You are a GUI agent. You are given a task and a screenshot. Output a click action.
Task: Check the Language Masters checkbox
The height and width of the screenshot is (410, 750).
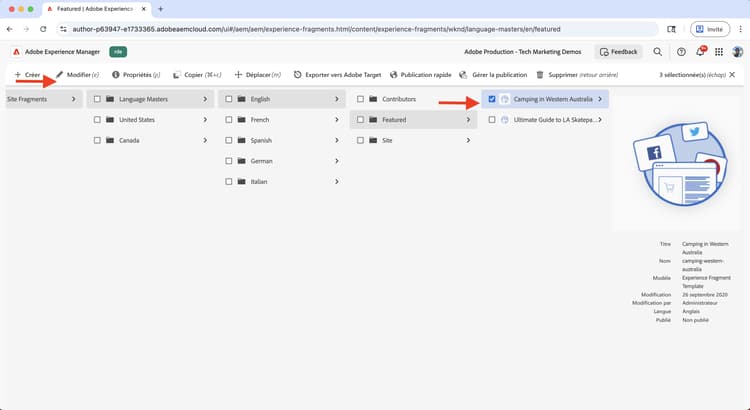[97, 99]
